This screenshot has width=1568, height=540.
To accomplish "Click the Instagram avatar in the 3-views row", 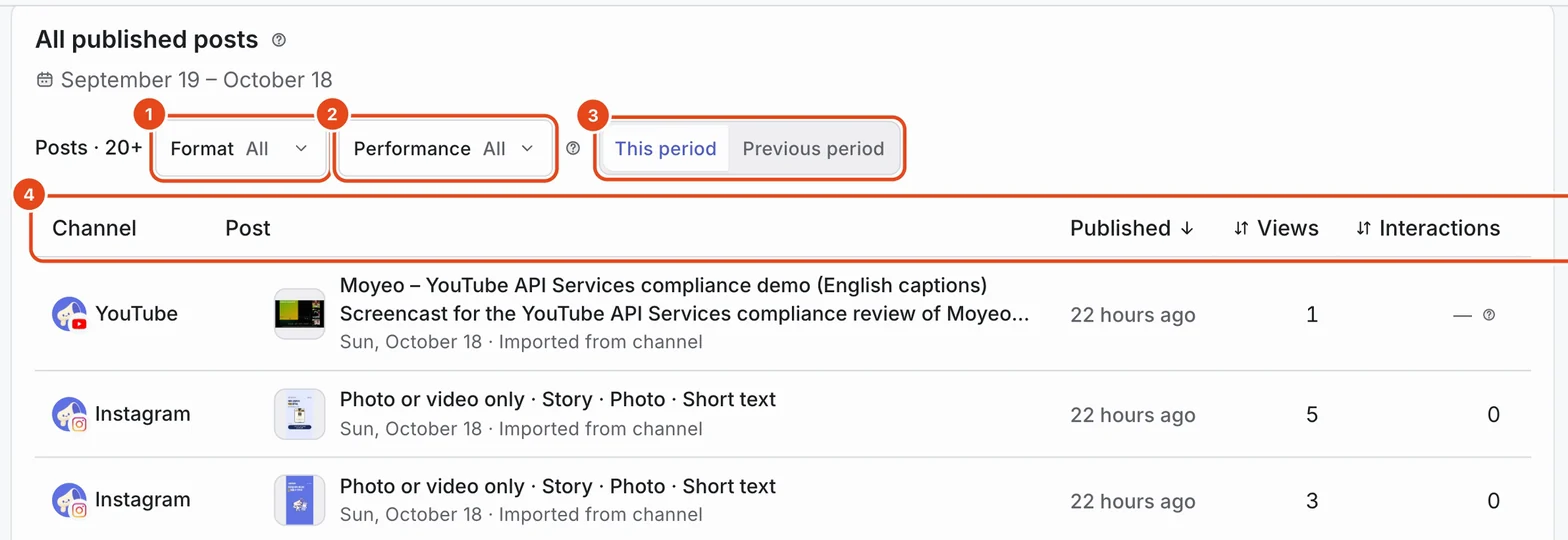I will (69, 500).
